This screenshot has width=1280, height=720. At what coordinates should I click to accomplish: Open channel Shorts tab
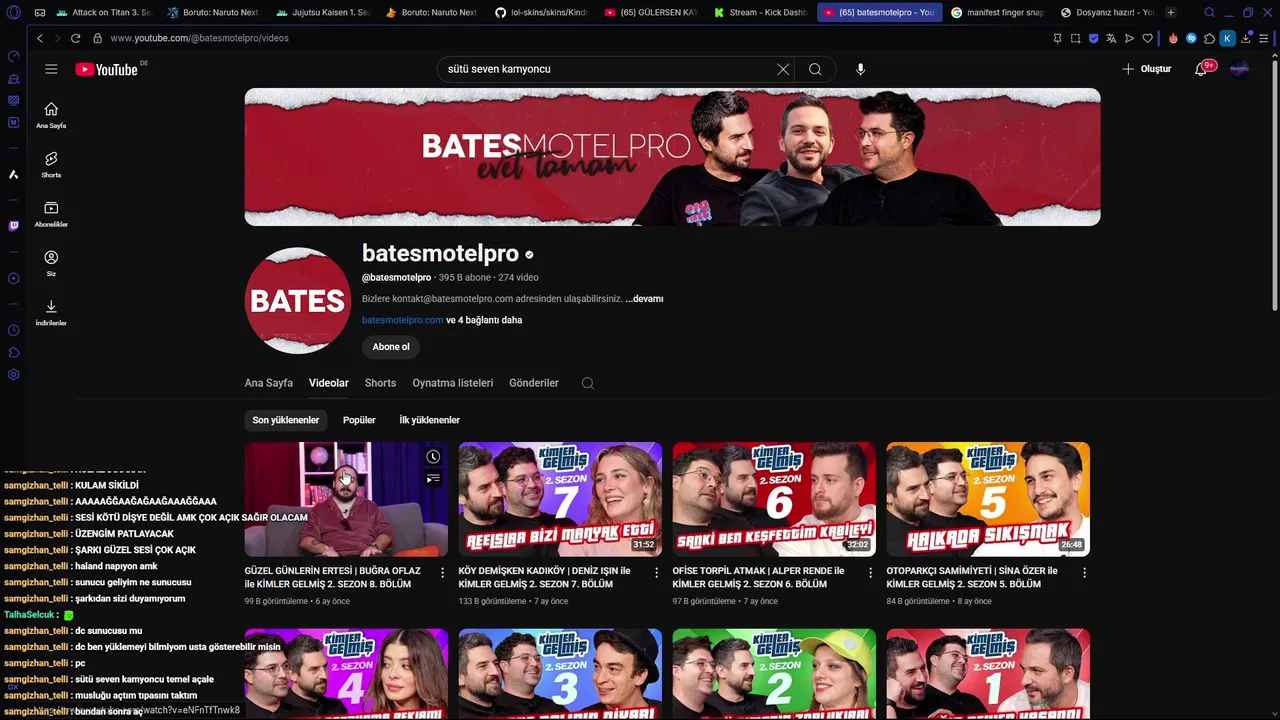380,383
